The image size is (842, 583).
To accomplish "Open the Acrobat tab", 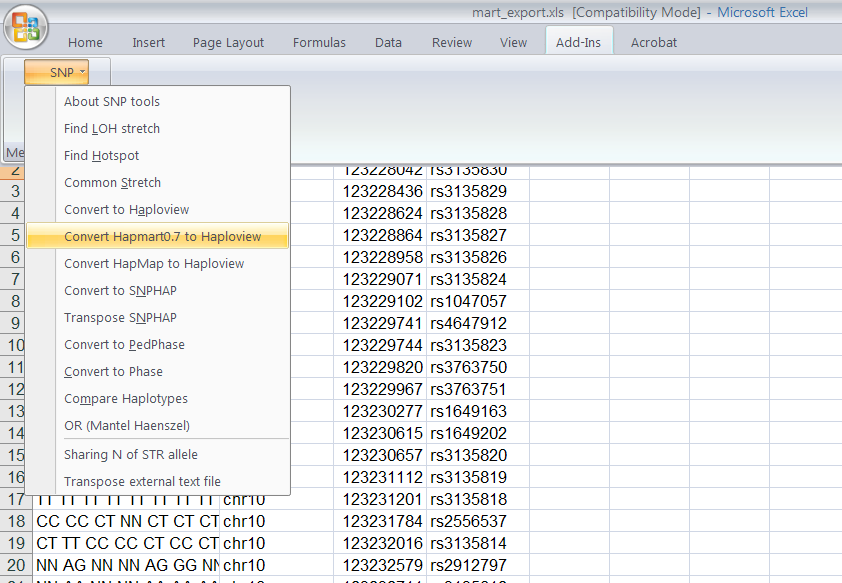I will [x=654, y=42].
